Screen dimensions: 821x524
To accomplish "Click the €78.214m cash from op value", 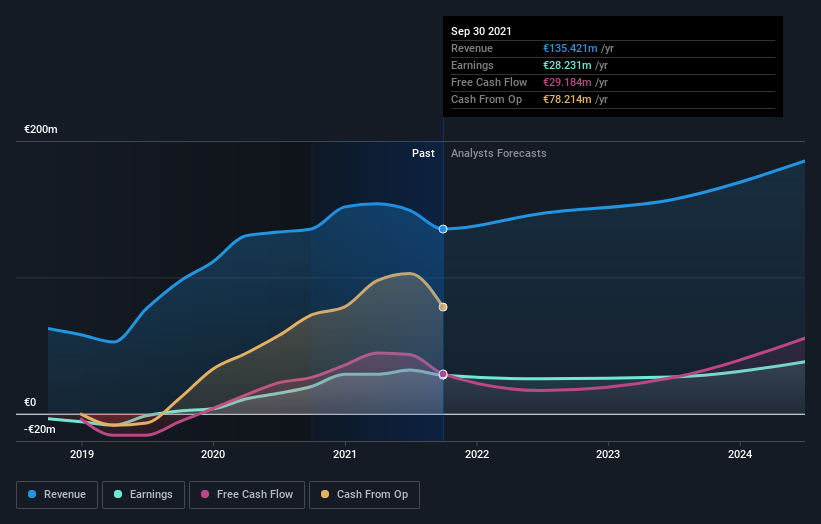I will [567, 99].
